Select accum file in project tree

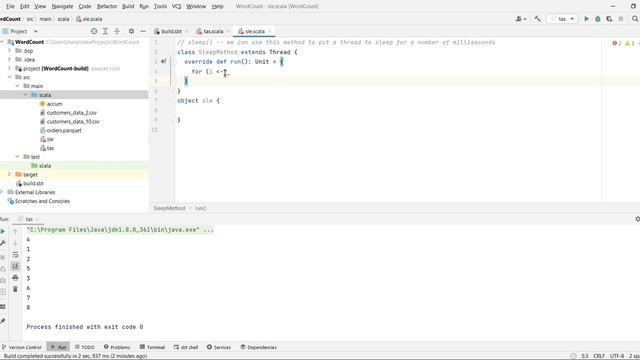[x=54, y=104]
